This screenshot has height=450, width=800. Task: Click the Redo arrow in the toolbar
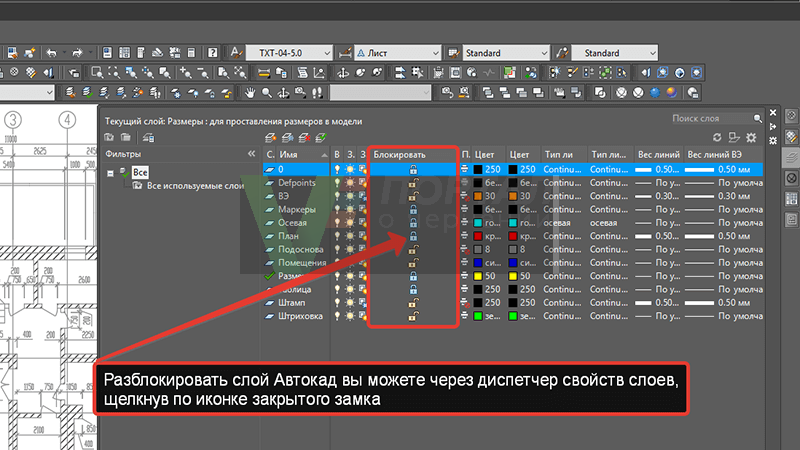[78, 53]
